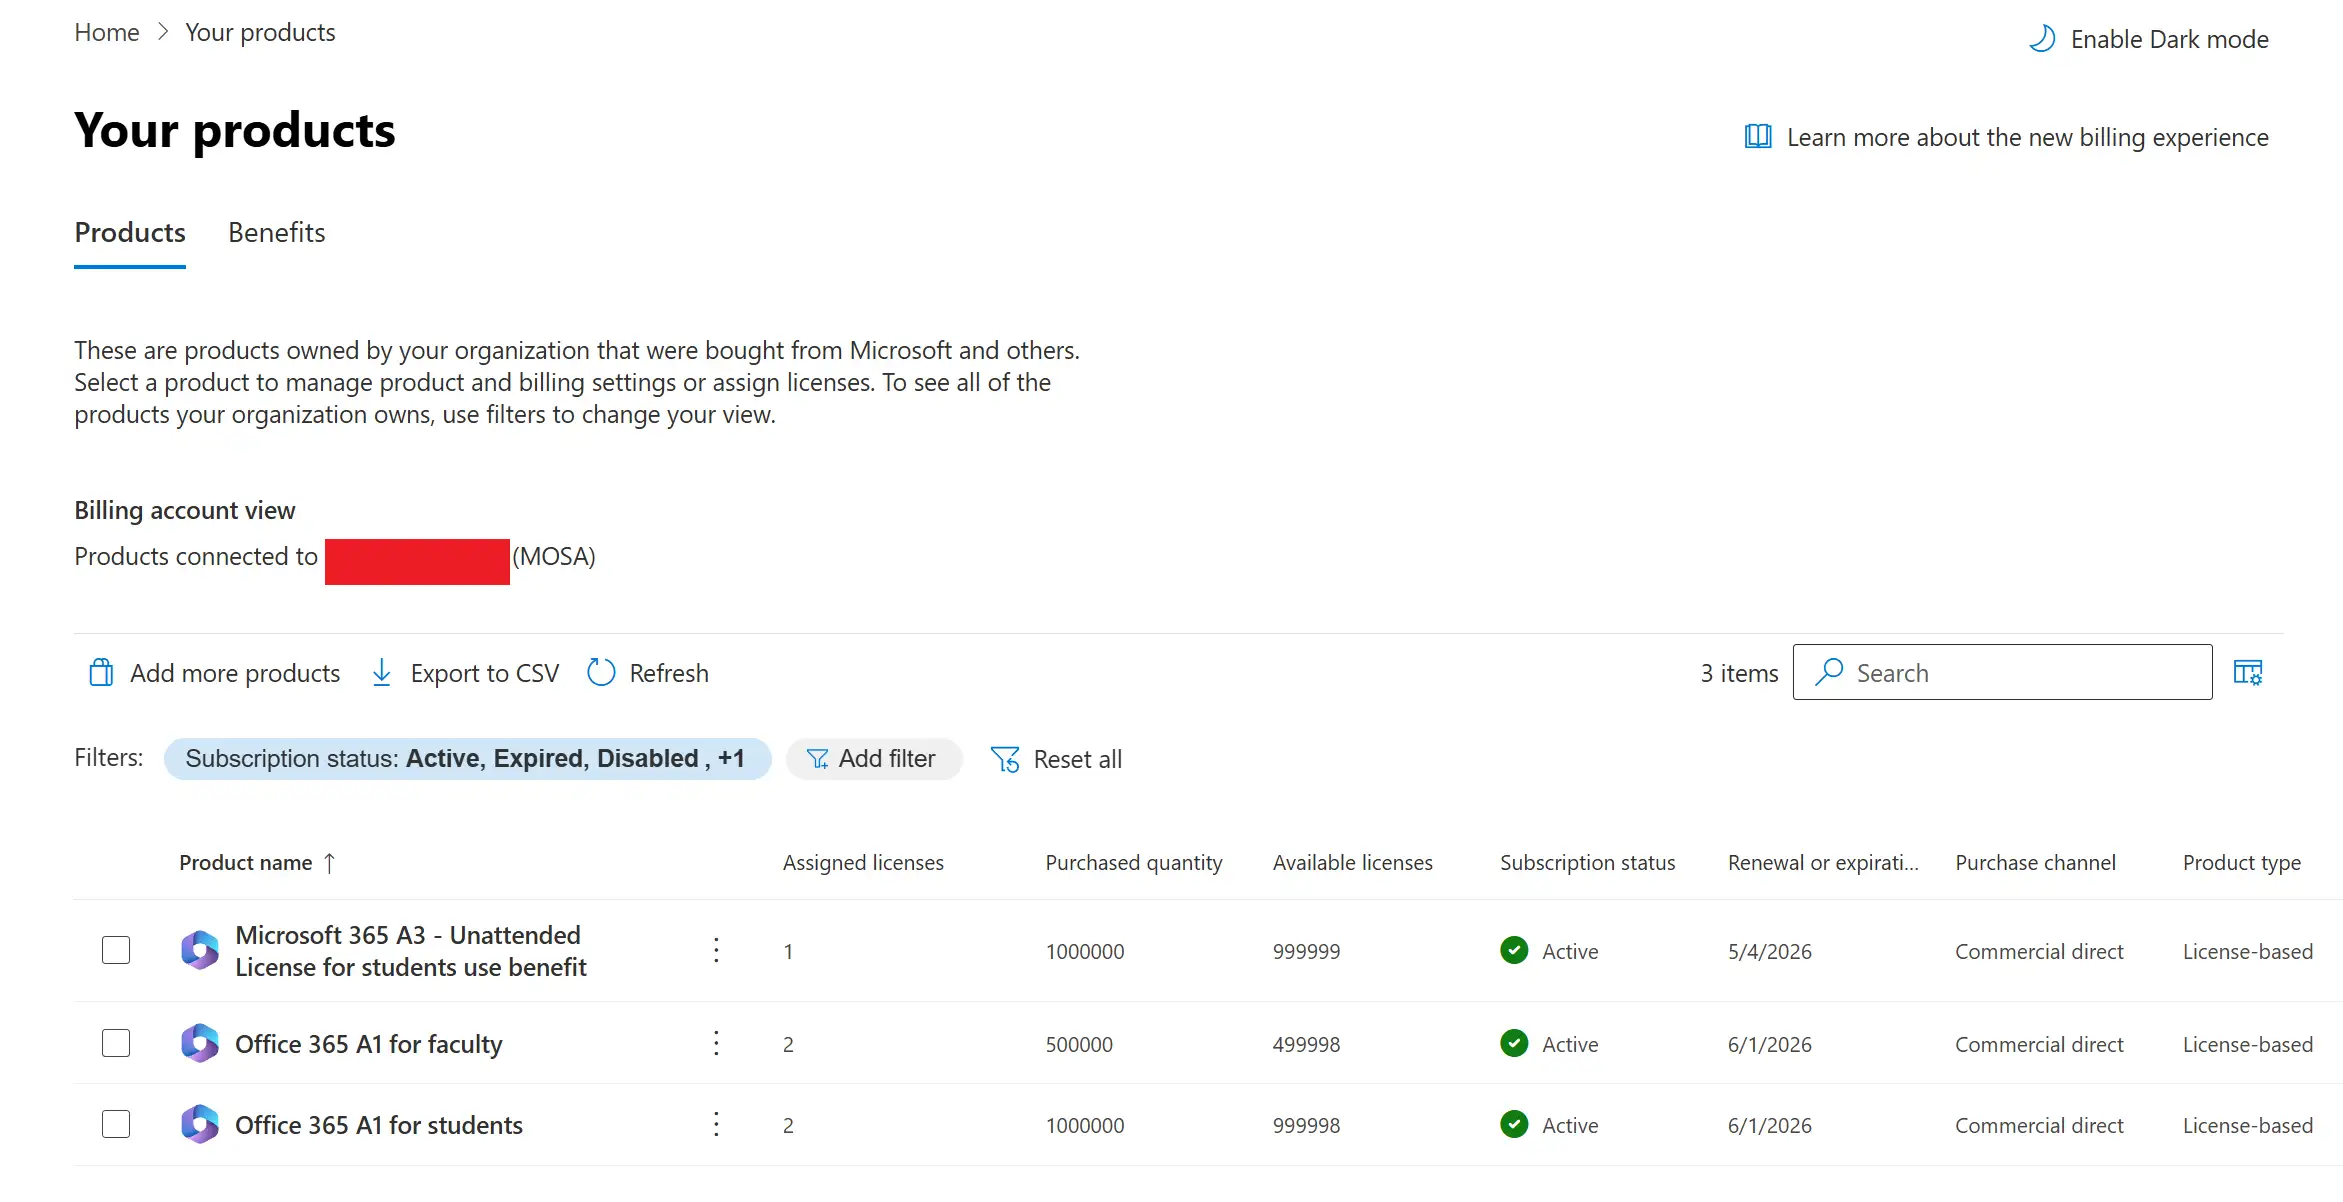Click License-based in Microsoft 365 A3 row
This screenshot has width=2343, height=1202.
coord(2247,951)
